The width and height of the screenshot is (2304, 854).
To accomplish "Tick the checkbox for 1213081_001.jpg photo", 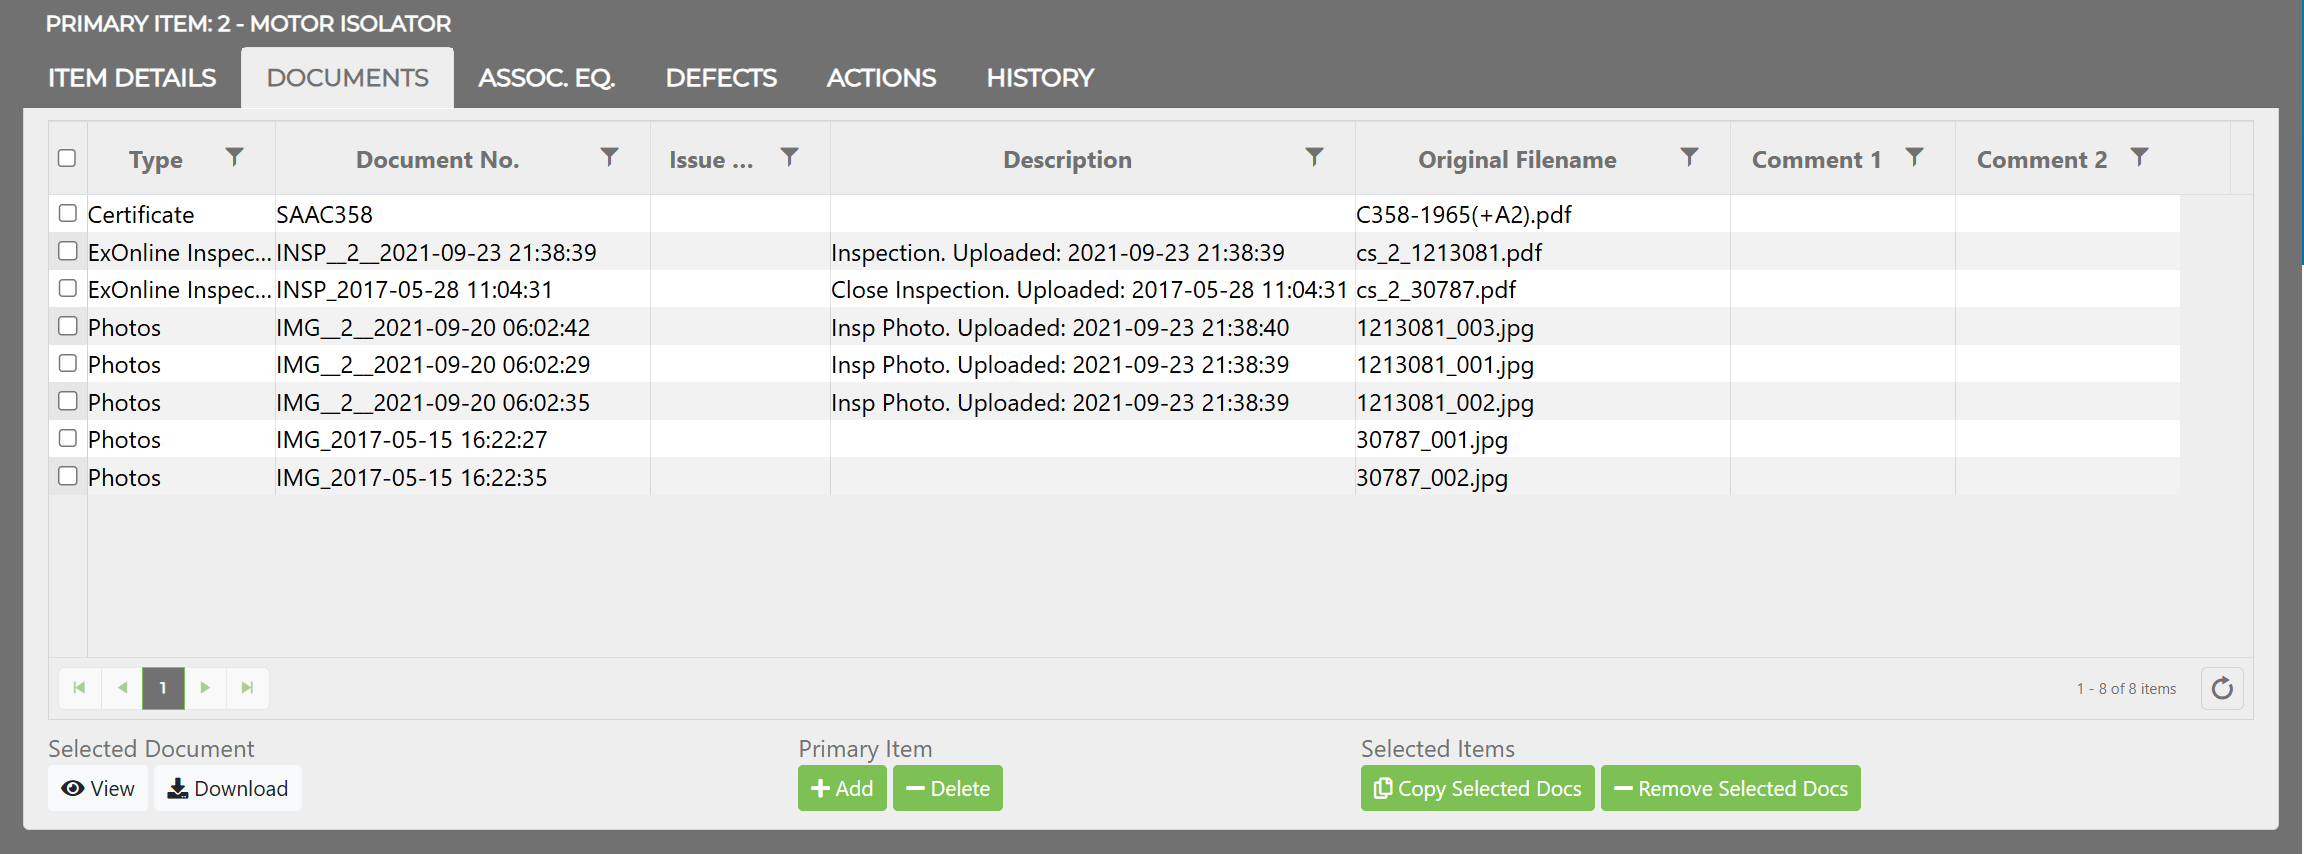I will pos(67,363).
